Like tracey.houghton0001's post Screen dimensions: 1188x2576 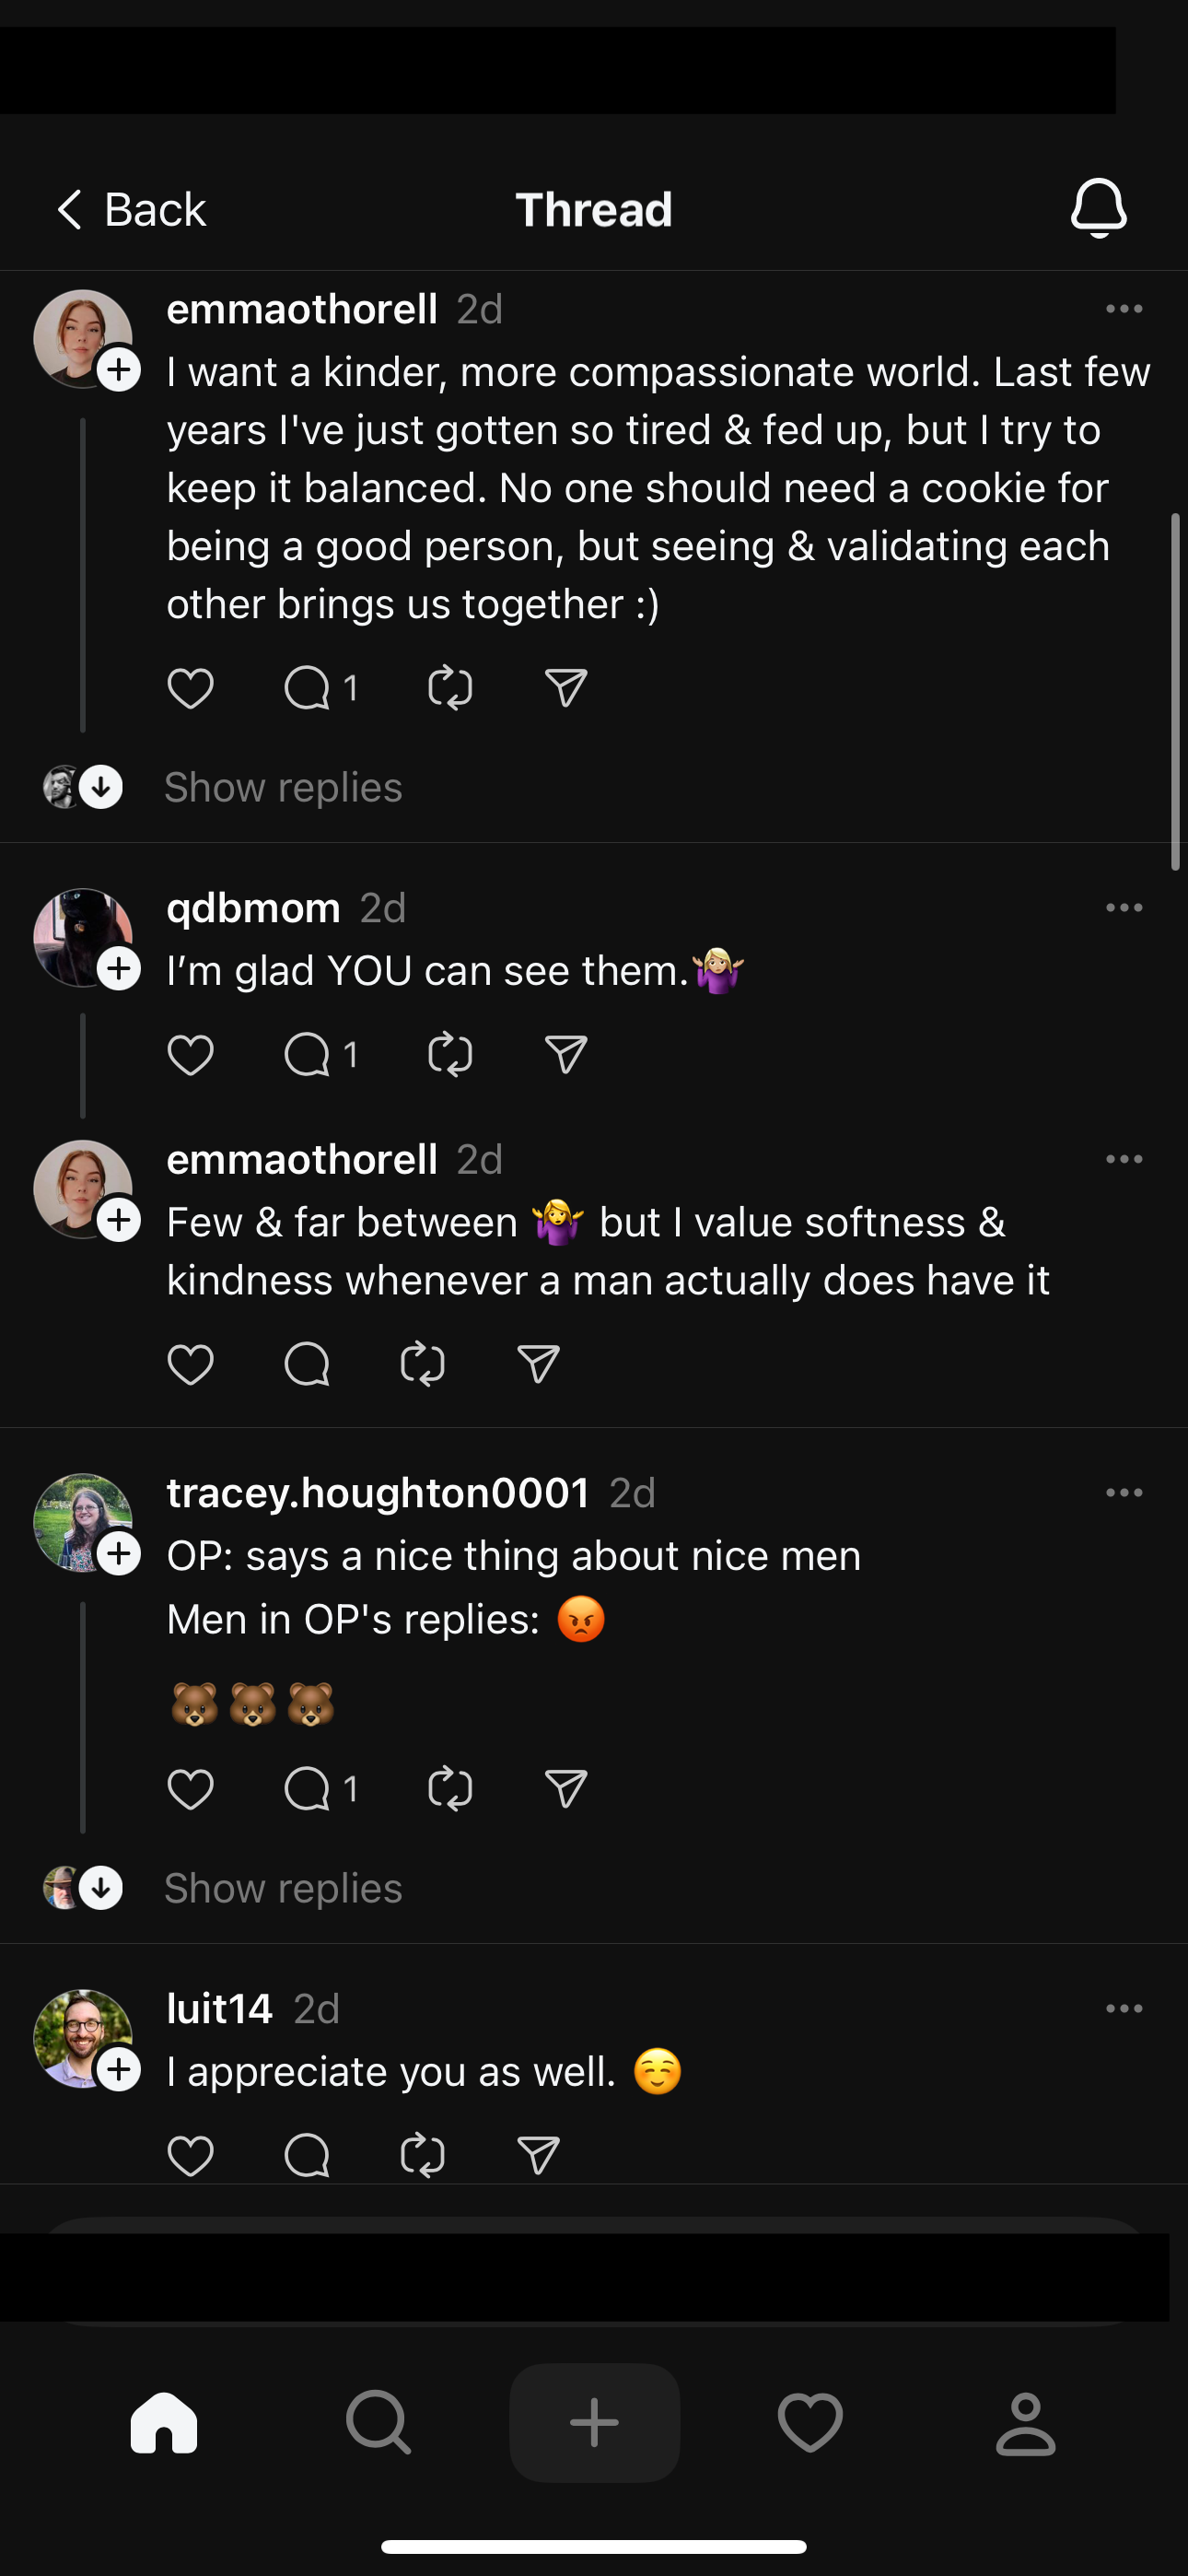pyautogui.click(x=190, y=1789)
